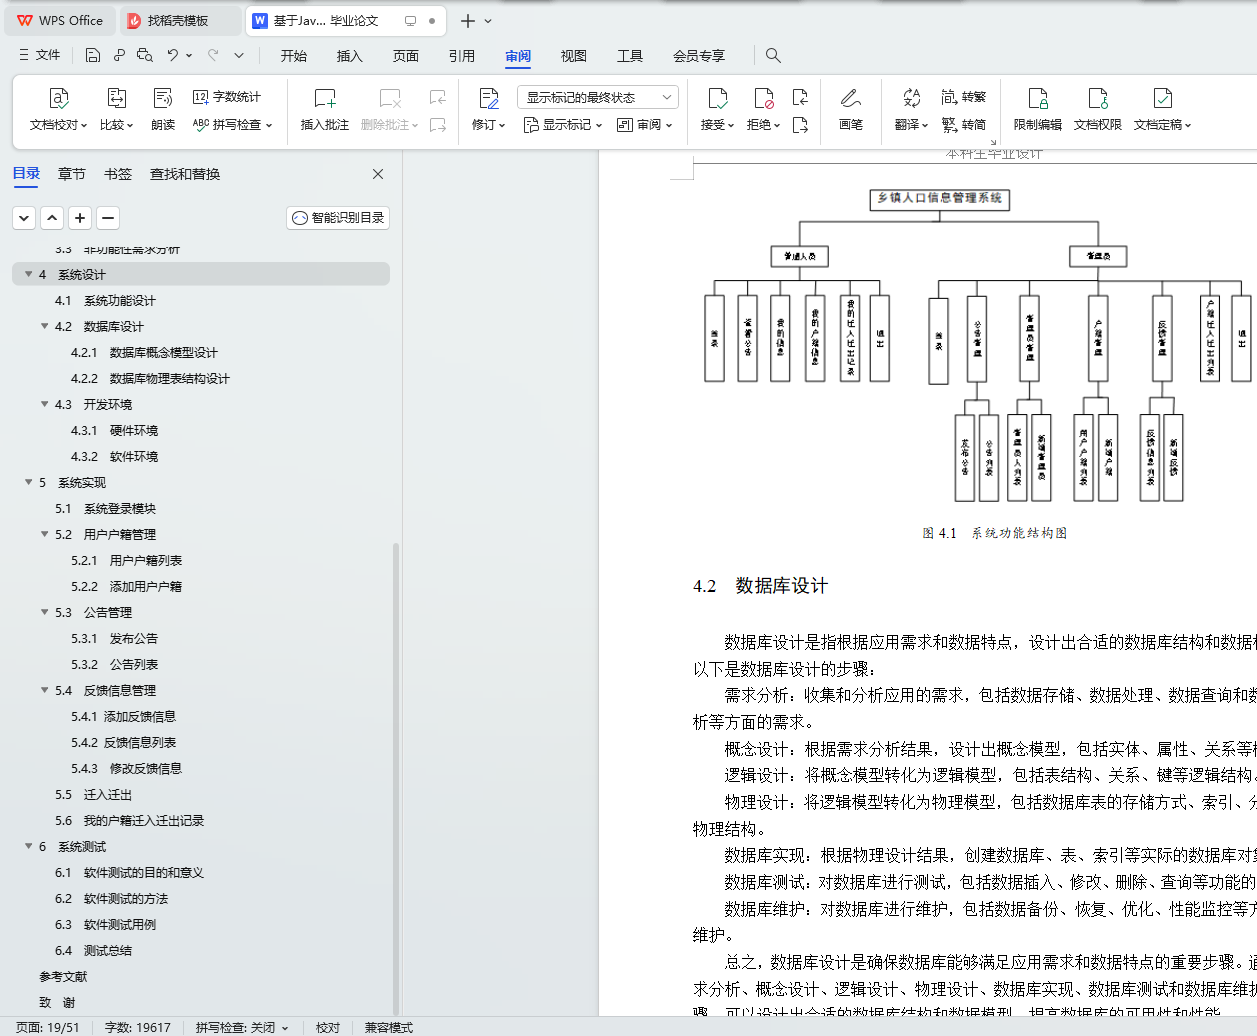Collapse the 4.3 开发环境 node
1257x1036 pixels.
tap(45, 404)
